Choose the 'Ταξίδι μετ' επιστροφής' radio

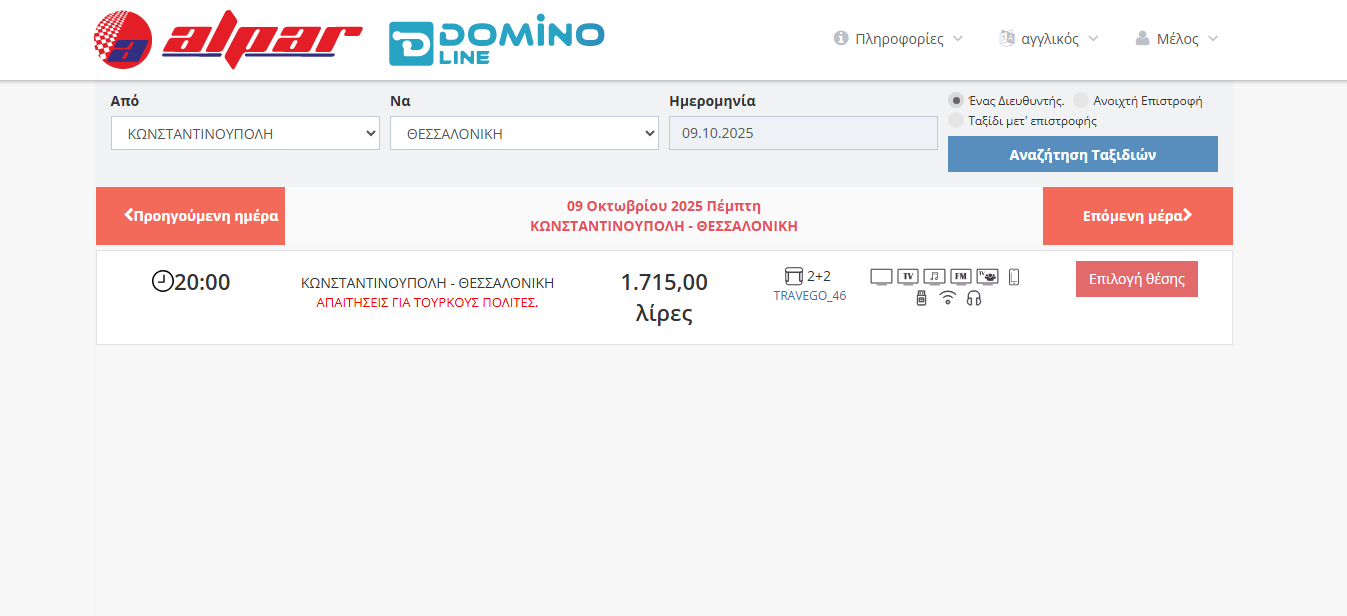pyautogui.click(x=956, y=120)
